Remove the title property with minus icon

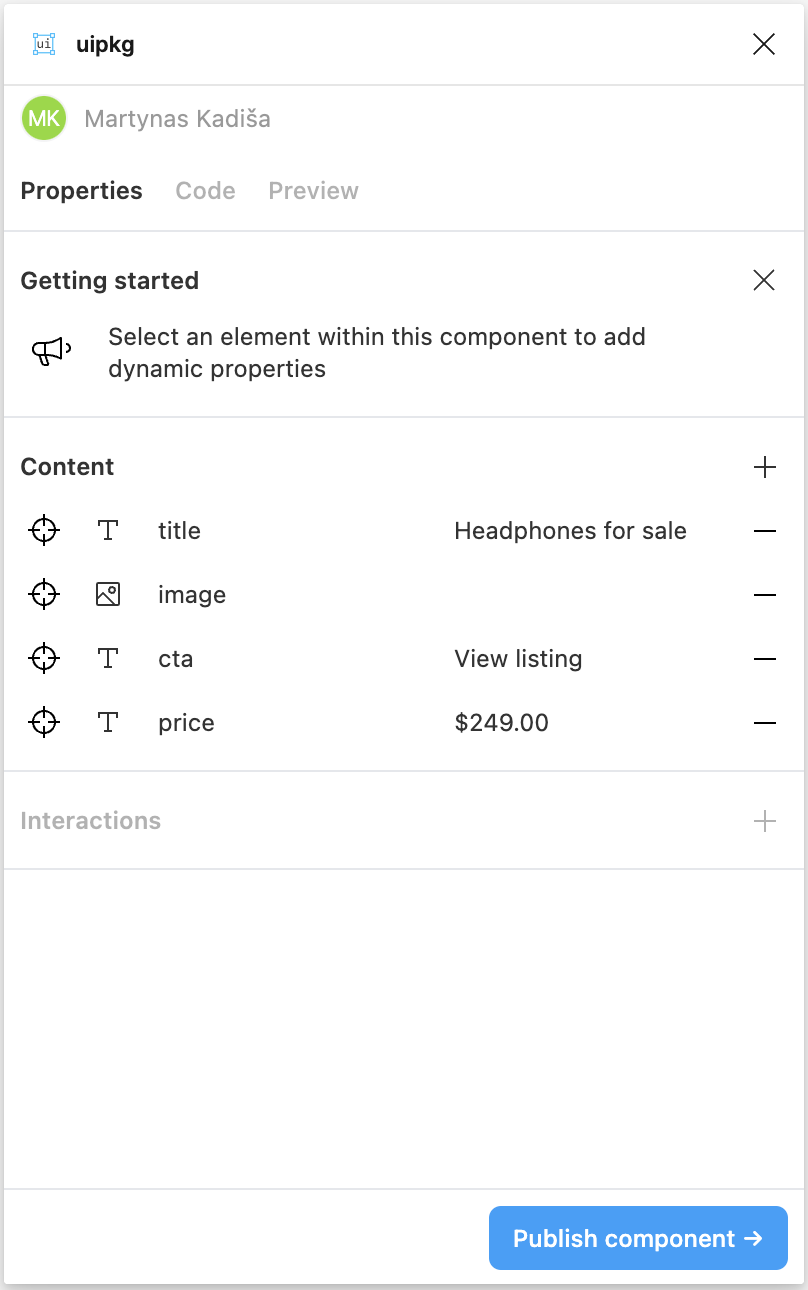tap(765, 531)
